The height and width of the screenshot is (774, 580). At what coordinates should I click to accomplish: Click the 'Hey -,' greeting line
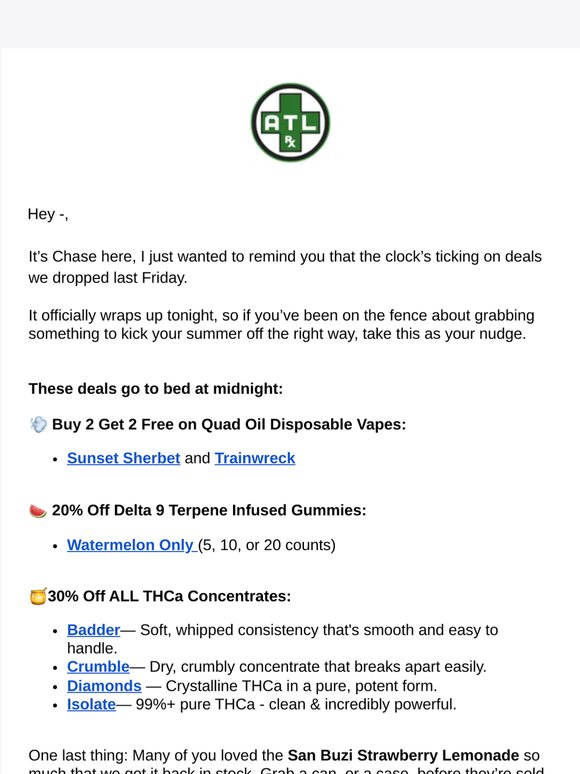coord(48,214)
